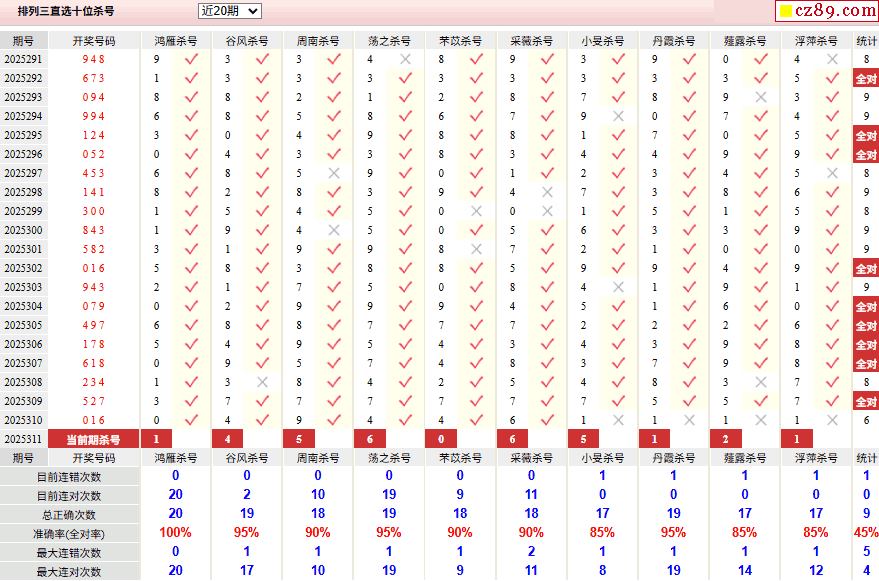Click draw number 994 in row 2025294
The width and height of the screenshot is (879, 581).
[94, 116]
